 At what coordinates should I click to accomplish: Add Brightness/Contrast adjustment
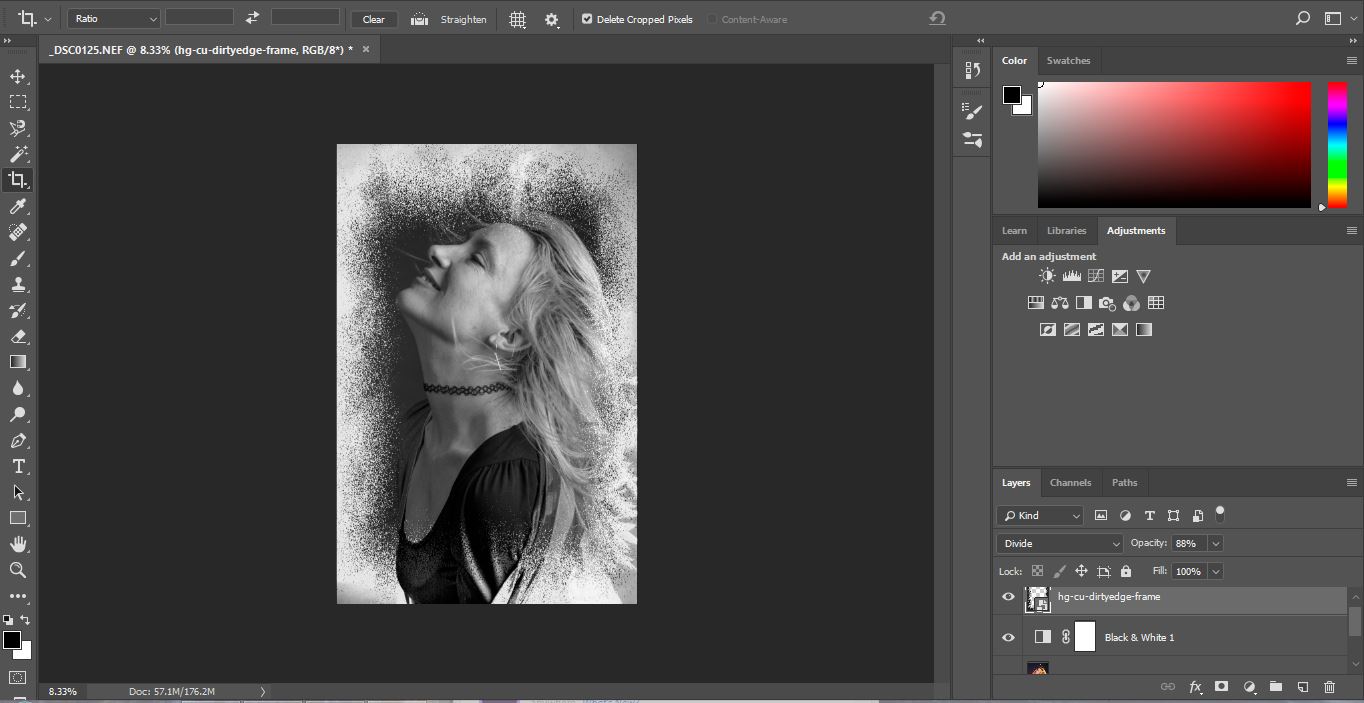(x=1047, y=276)
